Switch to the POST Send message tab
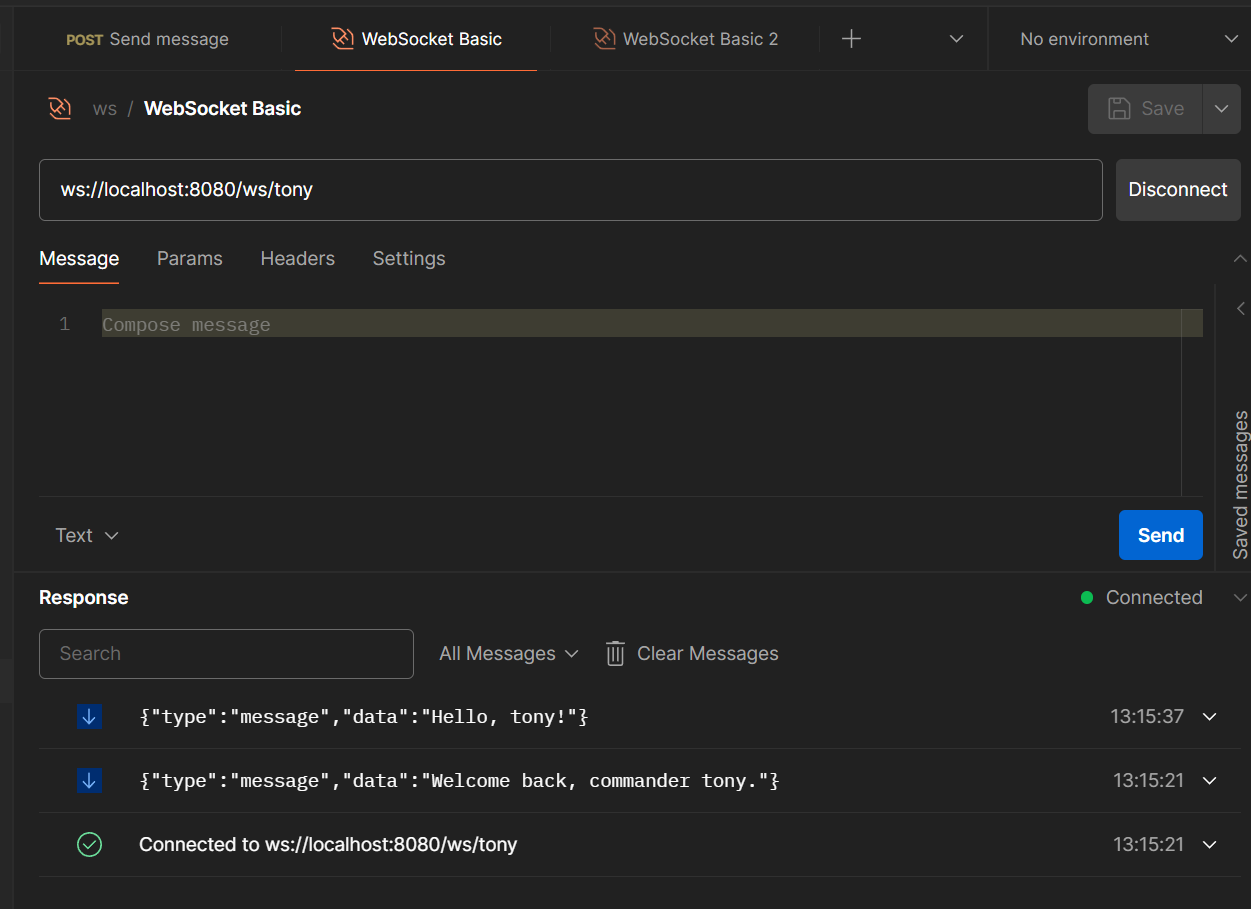 (147, 39)
